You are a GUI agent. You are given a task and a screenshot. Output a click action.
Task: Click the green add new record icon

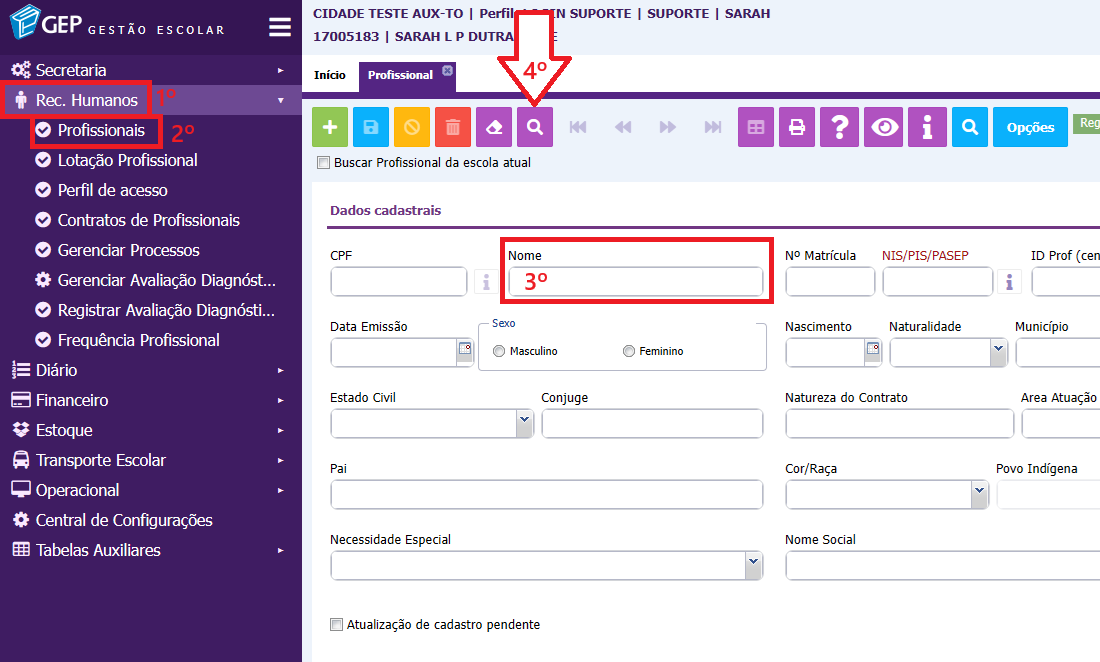pyautogui.click(x=330, y=128)
